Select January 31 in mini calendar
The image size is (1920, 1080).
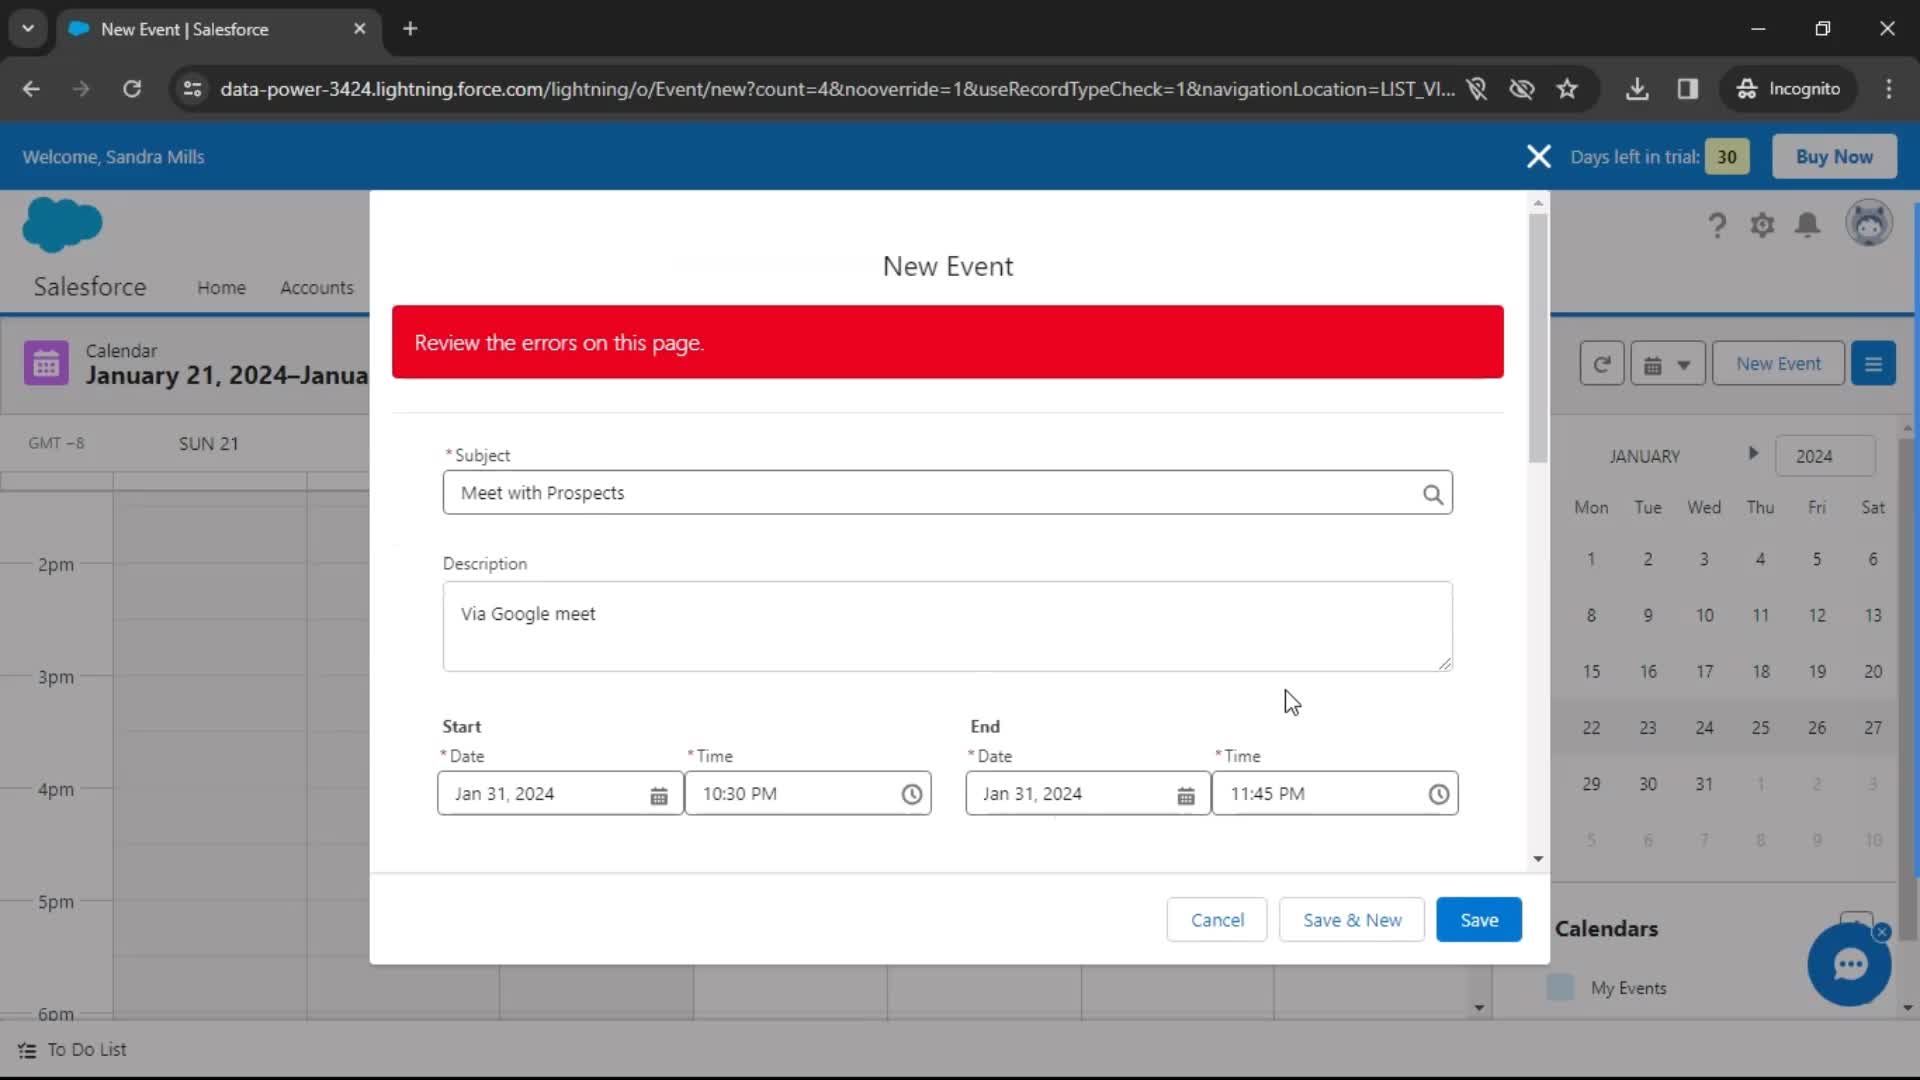pos(1704,785)
